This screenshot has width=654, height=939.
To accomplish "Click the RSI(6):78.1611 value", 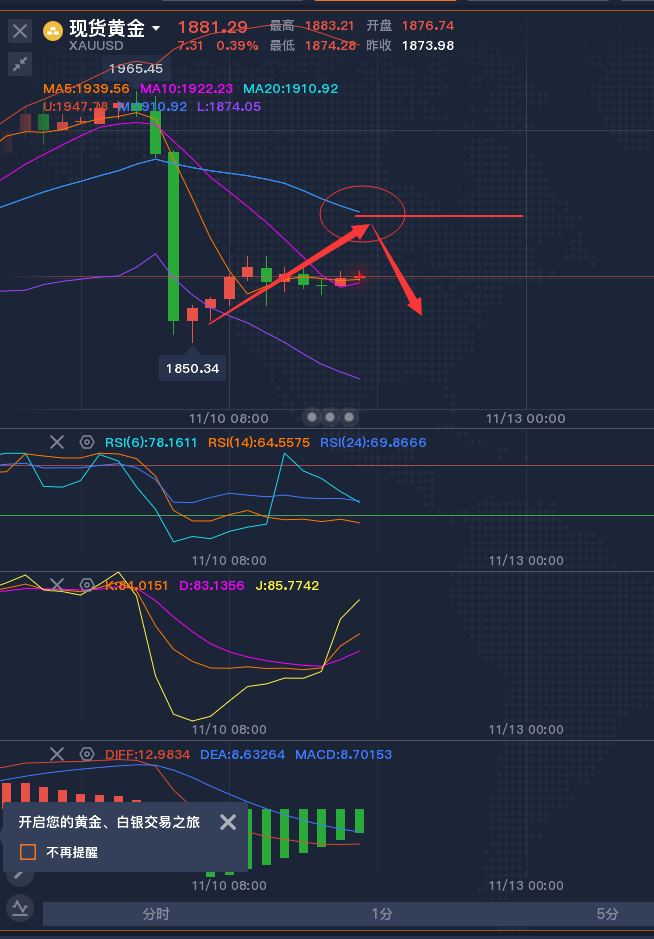I will 151,443.
